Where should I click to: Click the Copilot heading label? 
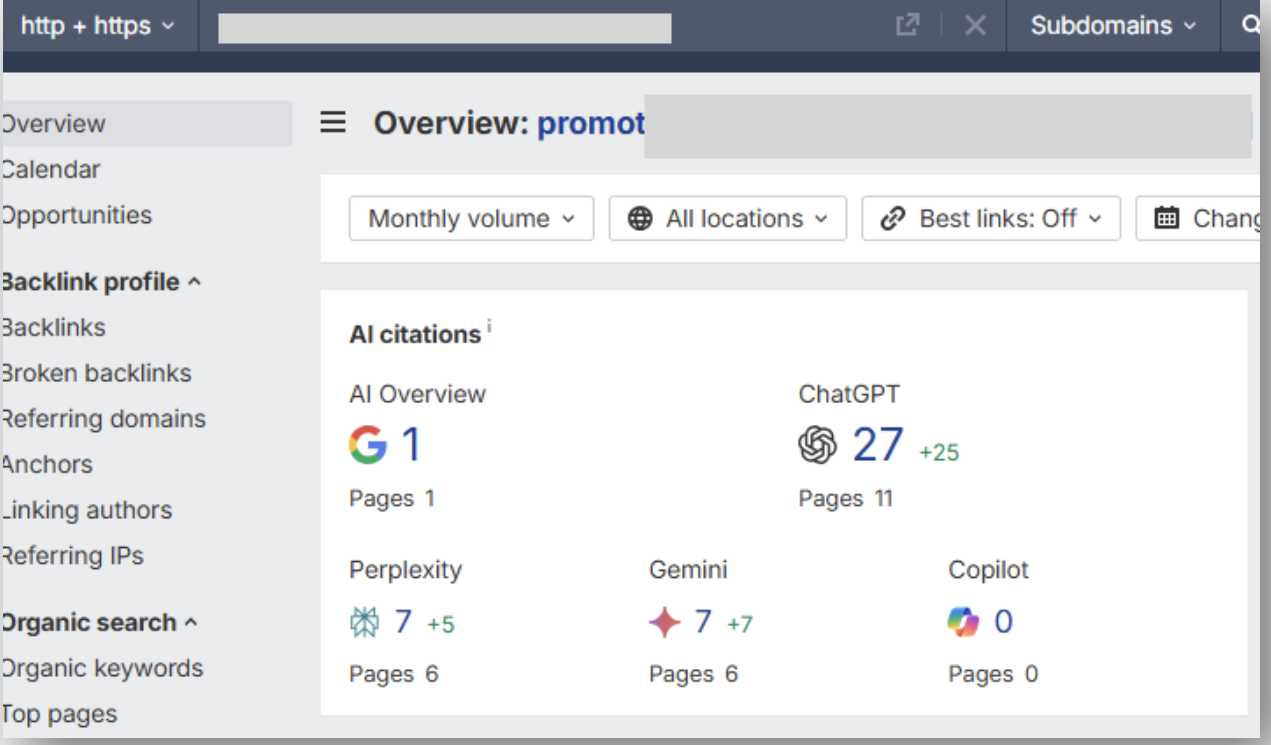(x=988, y=571)
